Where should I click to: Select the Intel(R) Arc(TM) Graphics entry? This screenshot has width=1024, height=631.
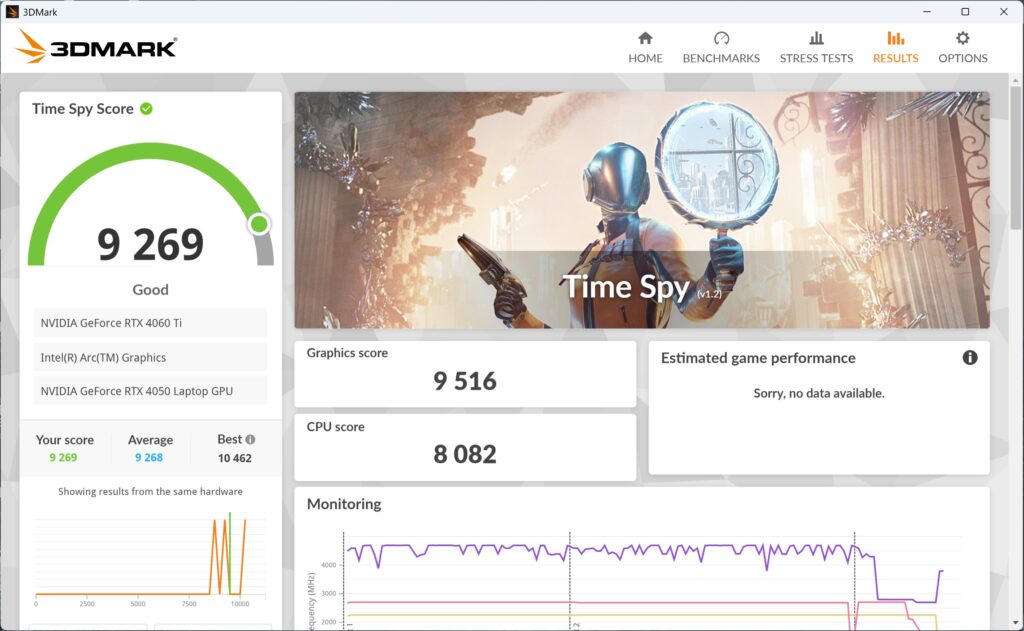pyautogui.click(x=150, y=357)
